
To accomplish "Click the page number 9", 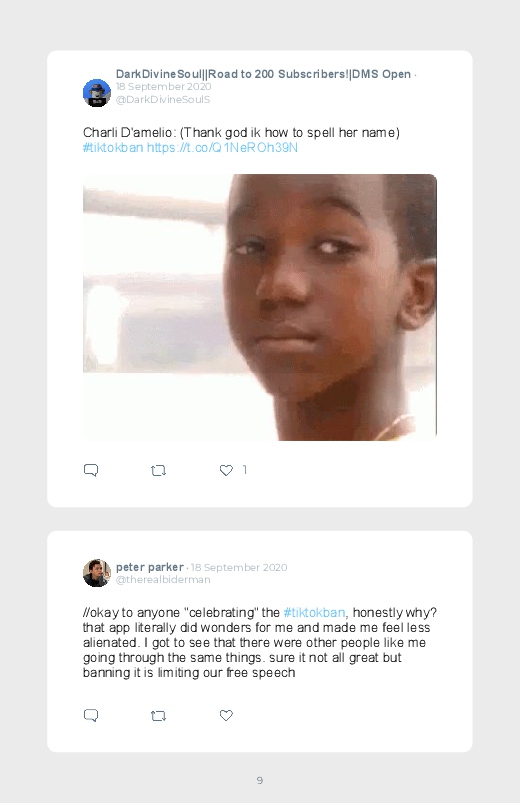I will pos(260,780).
